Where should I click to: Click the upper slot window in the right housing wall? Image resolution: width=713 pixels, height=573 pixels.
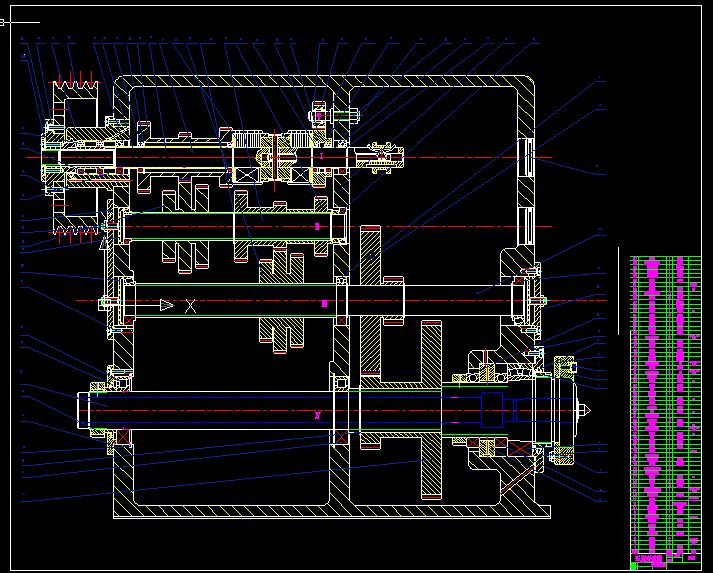point(527,157)
